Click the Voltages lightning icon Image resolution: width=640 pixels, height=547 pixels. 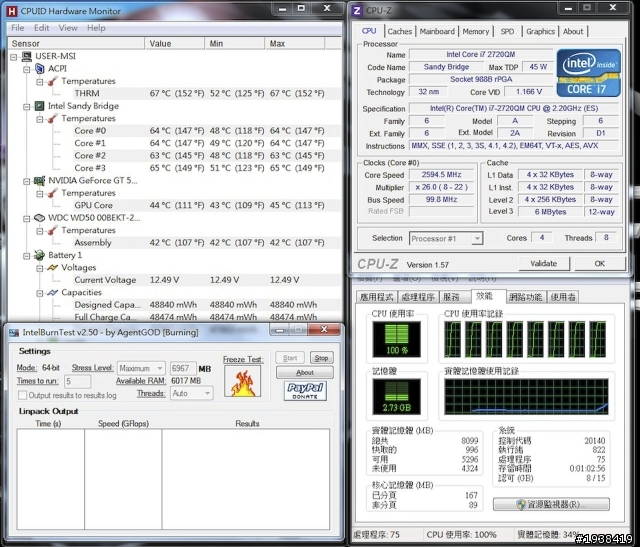(x=53, y=268)
